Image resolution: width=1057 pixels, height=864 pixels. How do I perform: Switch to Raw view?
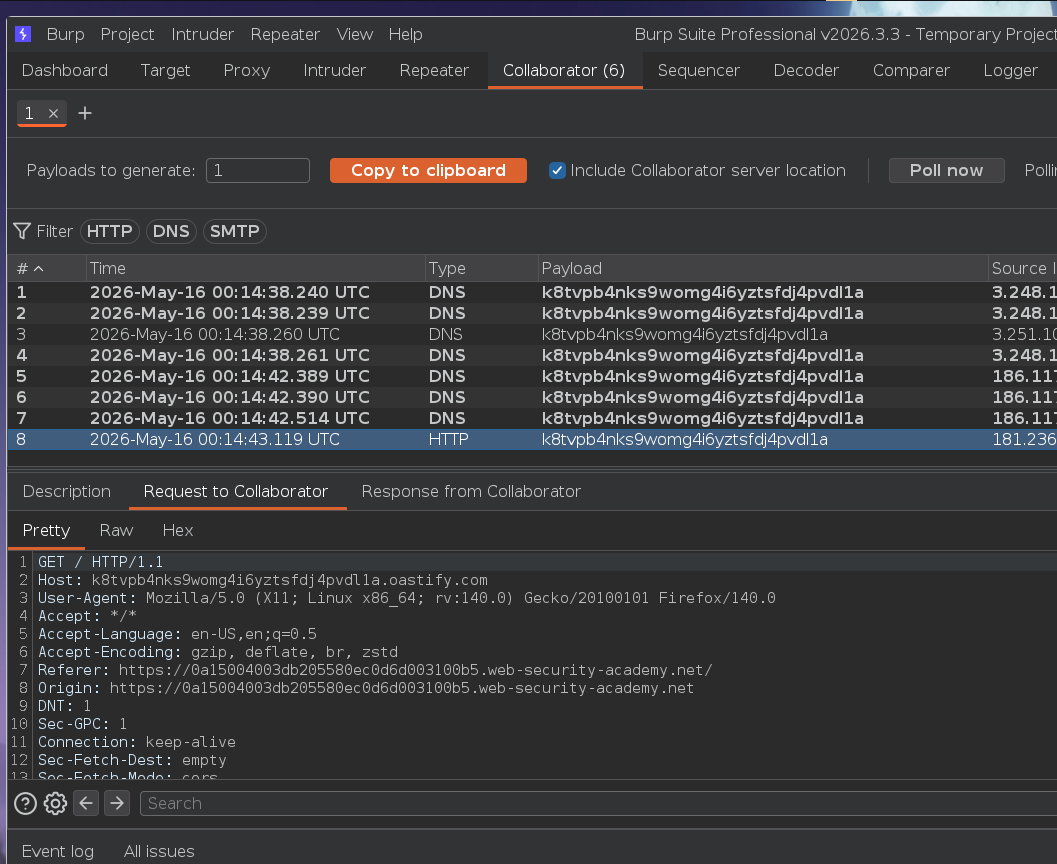[117, 530]
